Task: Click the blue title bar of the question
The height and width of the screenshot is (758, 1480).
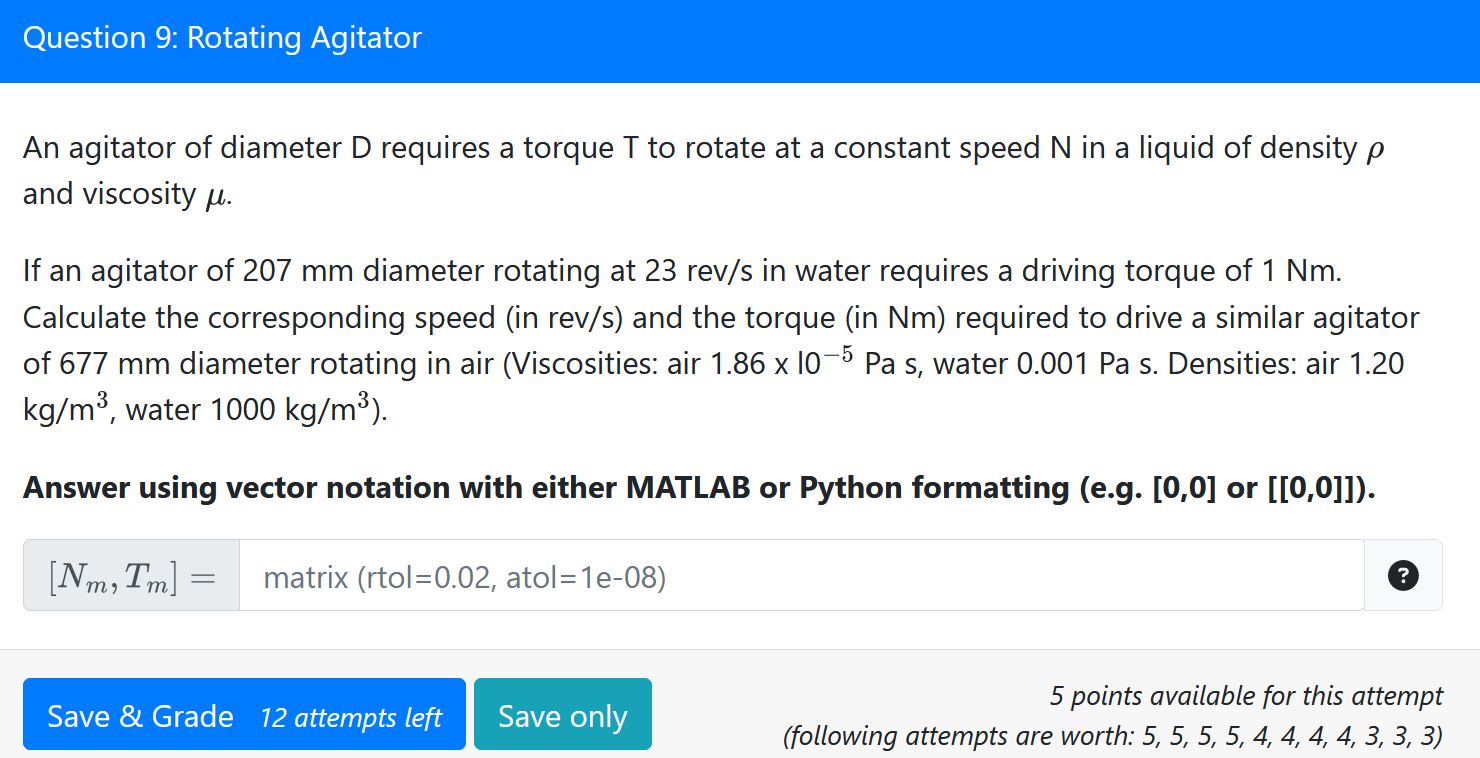Action: click(740, 40)
